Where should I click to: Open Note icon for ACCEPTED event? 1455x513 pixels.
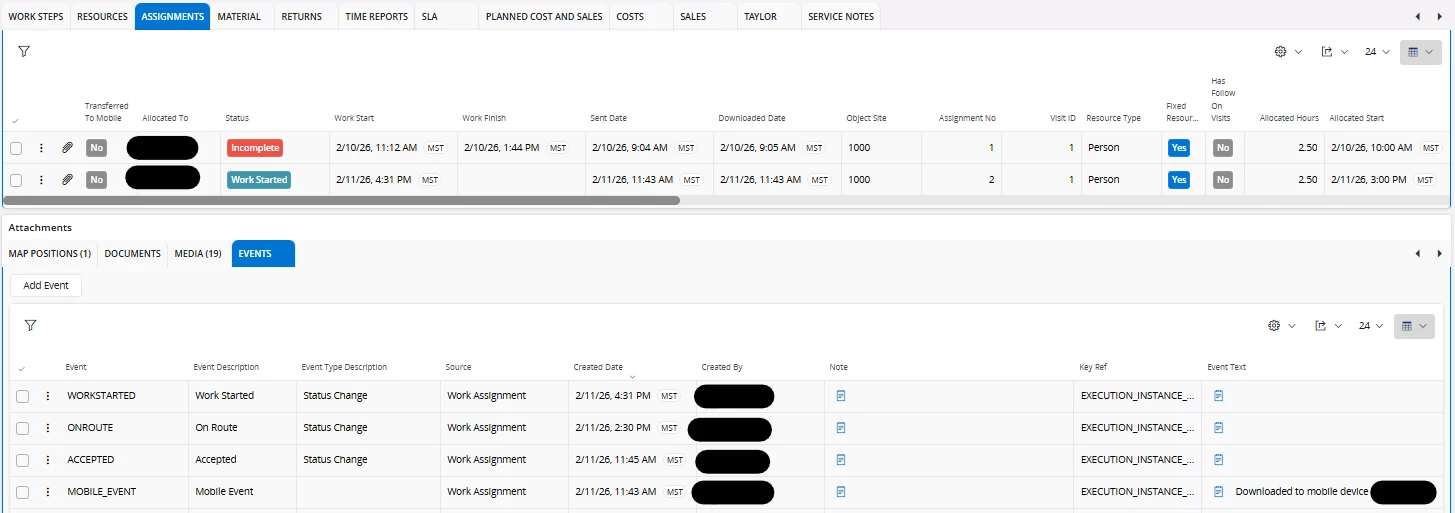click(x=841, y=460)
